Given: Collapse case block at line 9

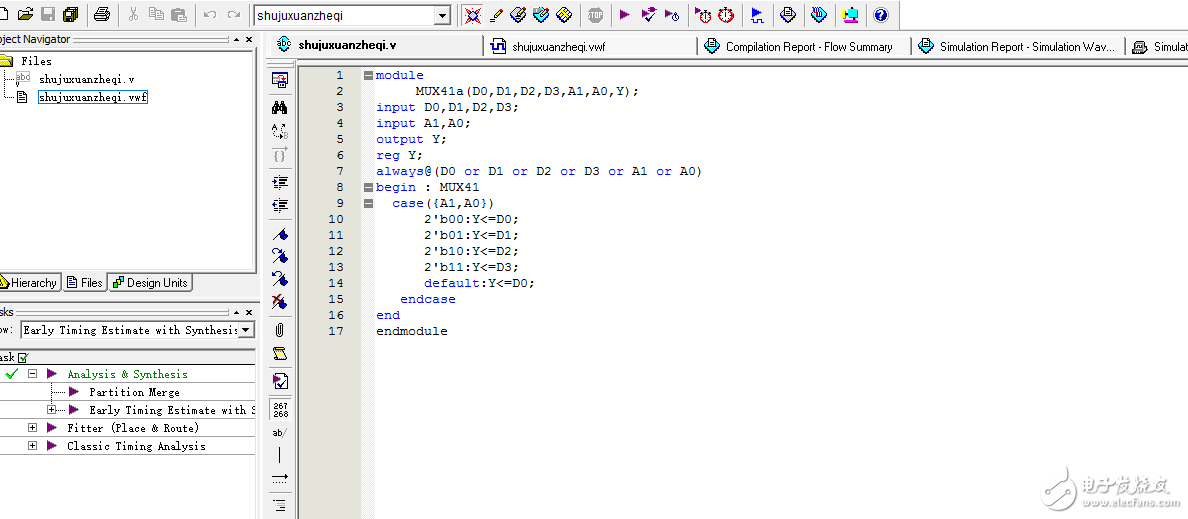Looking at the screenshot, I should 368,203.
